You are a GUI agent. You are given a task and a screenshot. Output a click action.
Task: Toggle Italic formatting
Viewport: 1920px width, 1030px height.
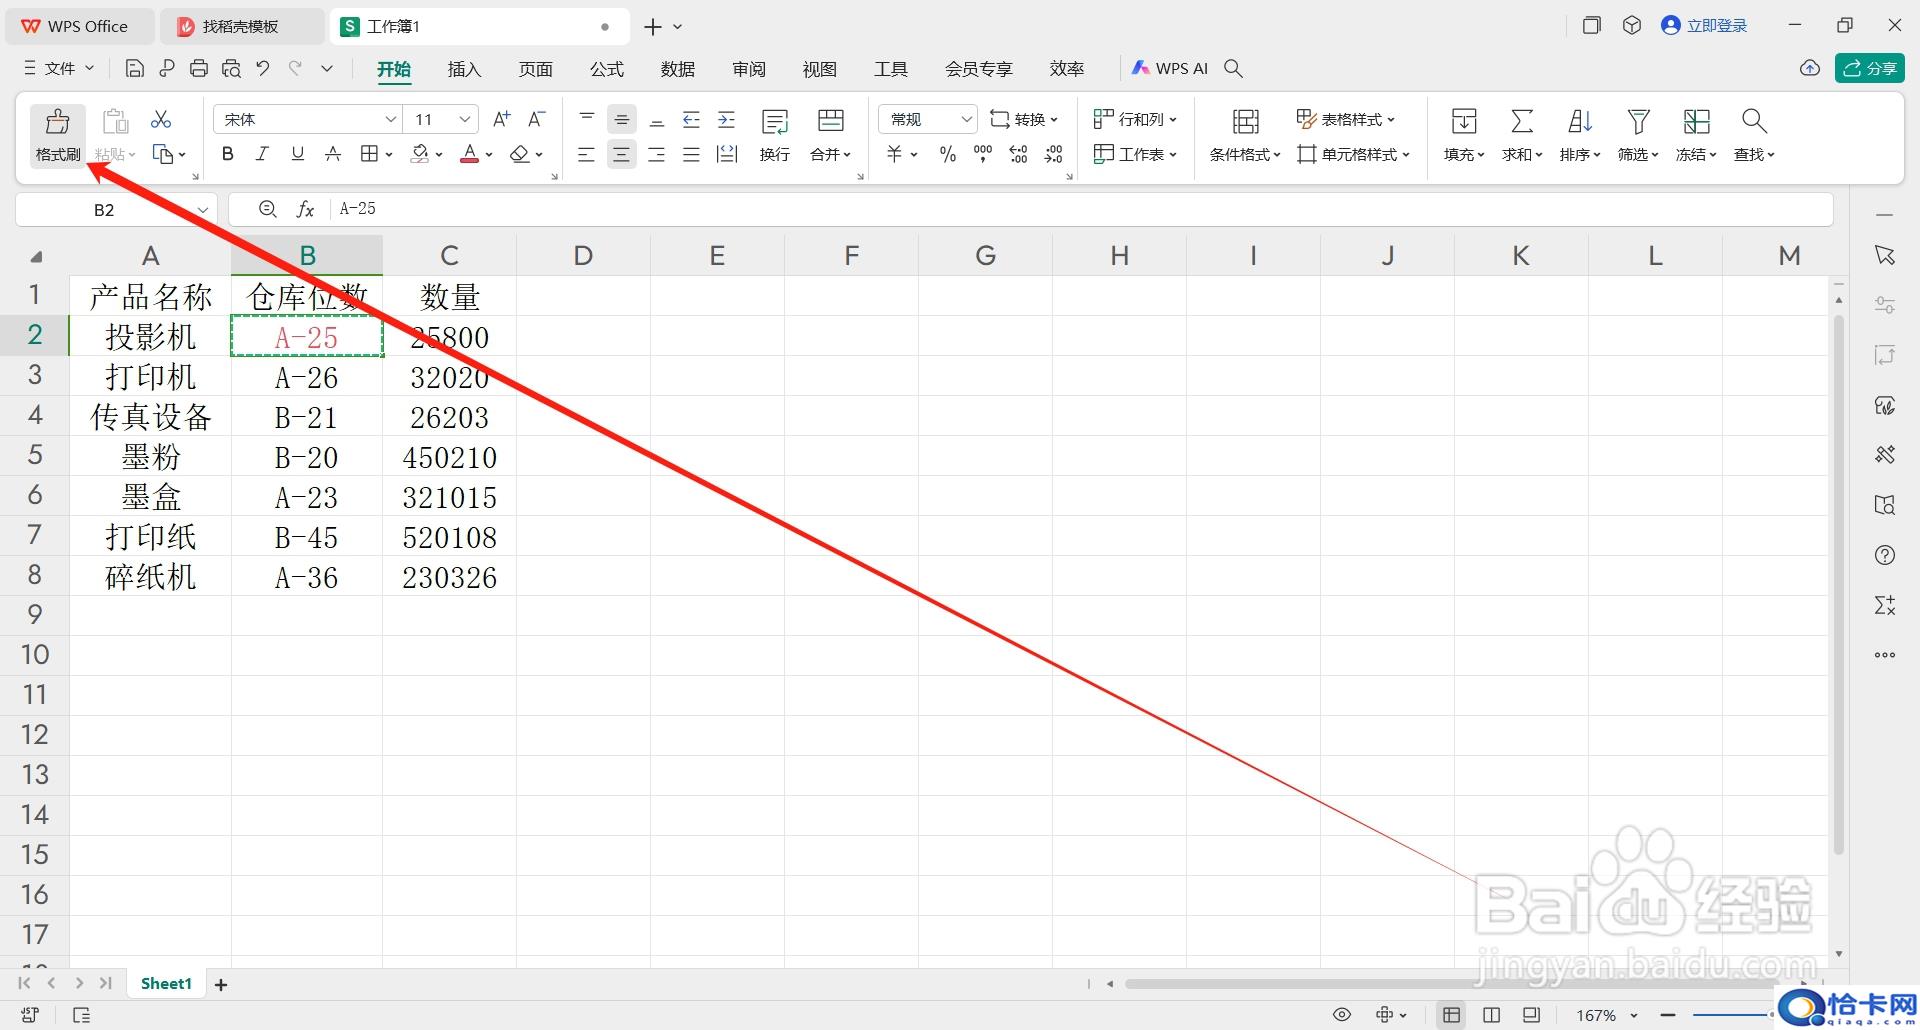[x=262, y=154]
